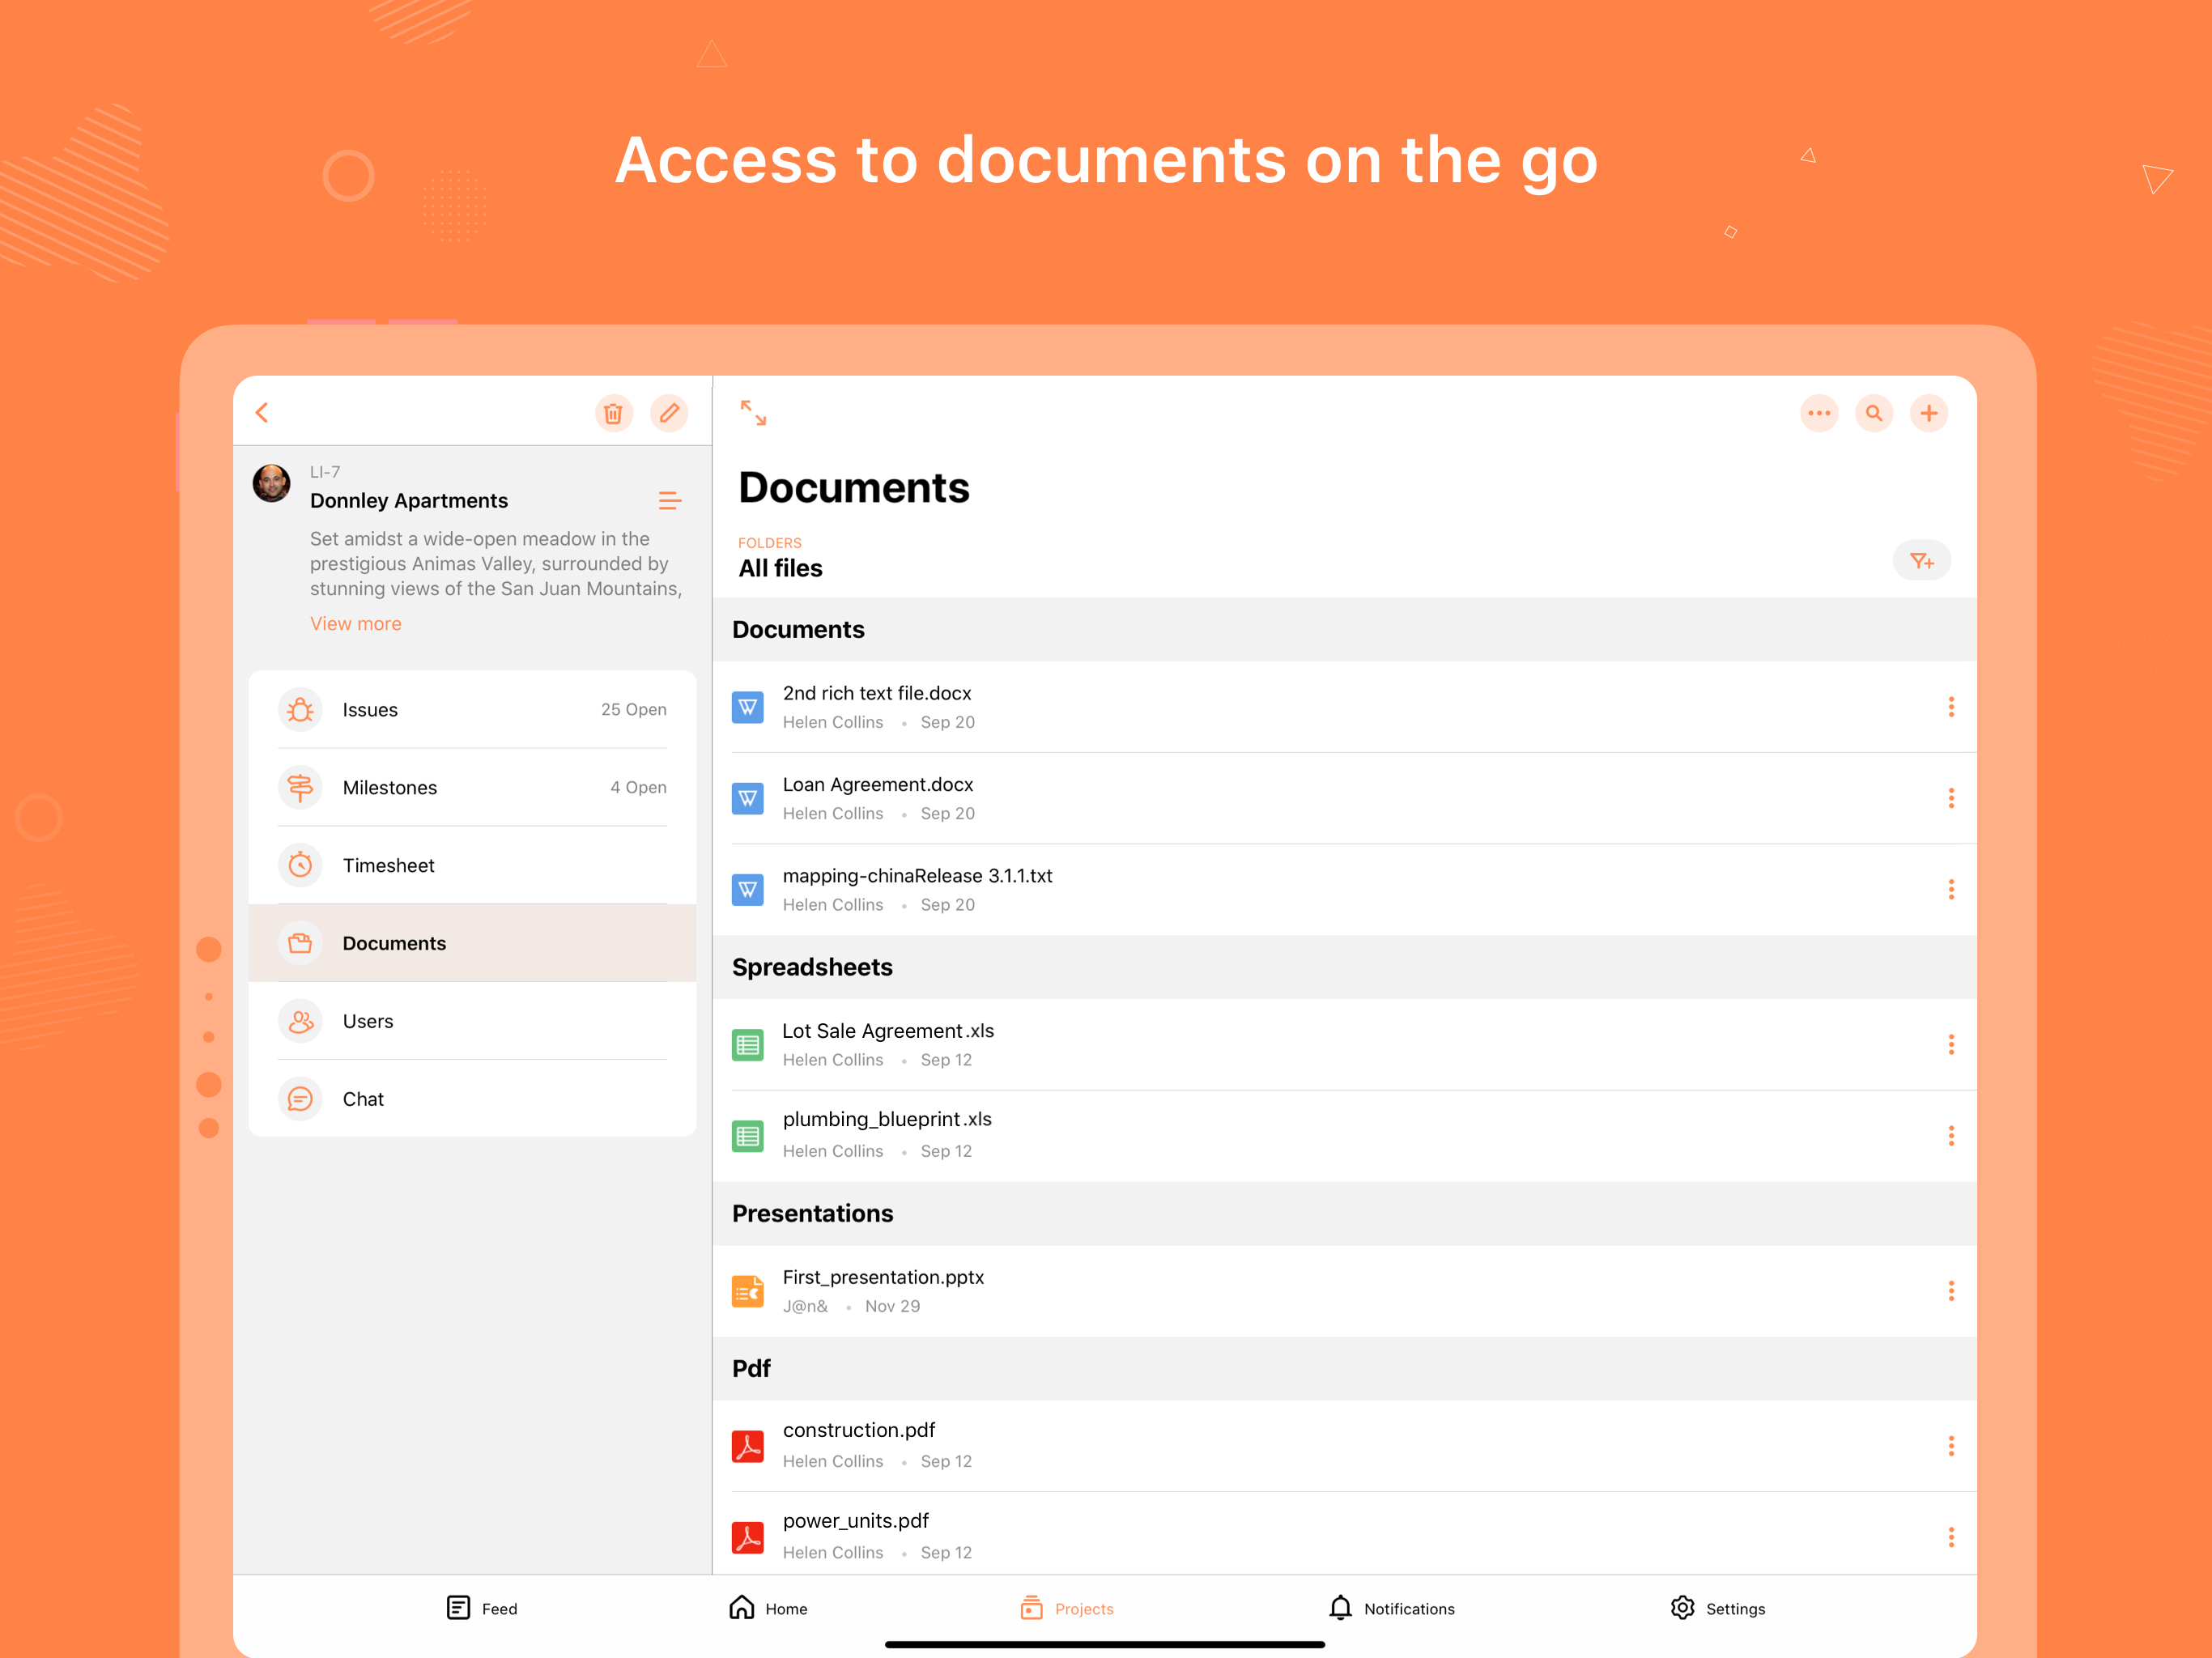The width and height of the screenshot is (2212, 1658).
Task: Open the Users section
Action: click(472, 1022)
